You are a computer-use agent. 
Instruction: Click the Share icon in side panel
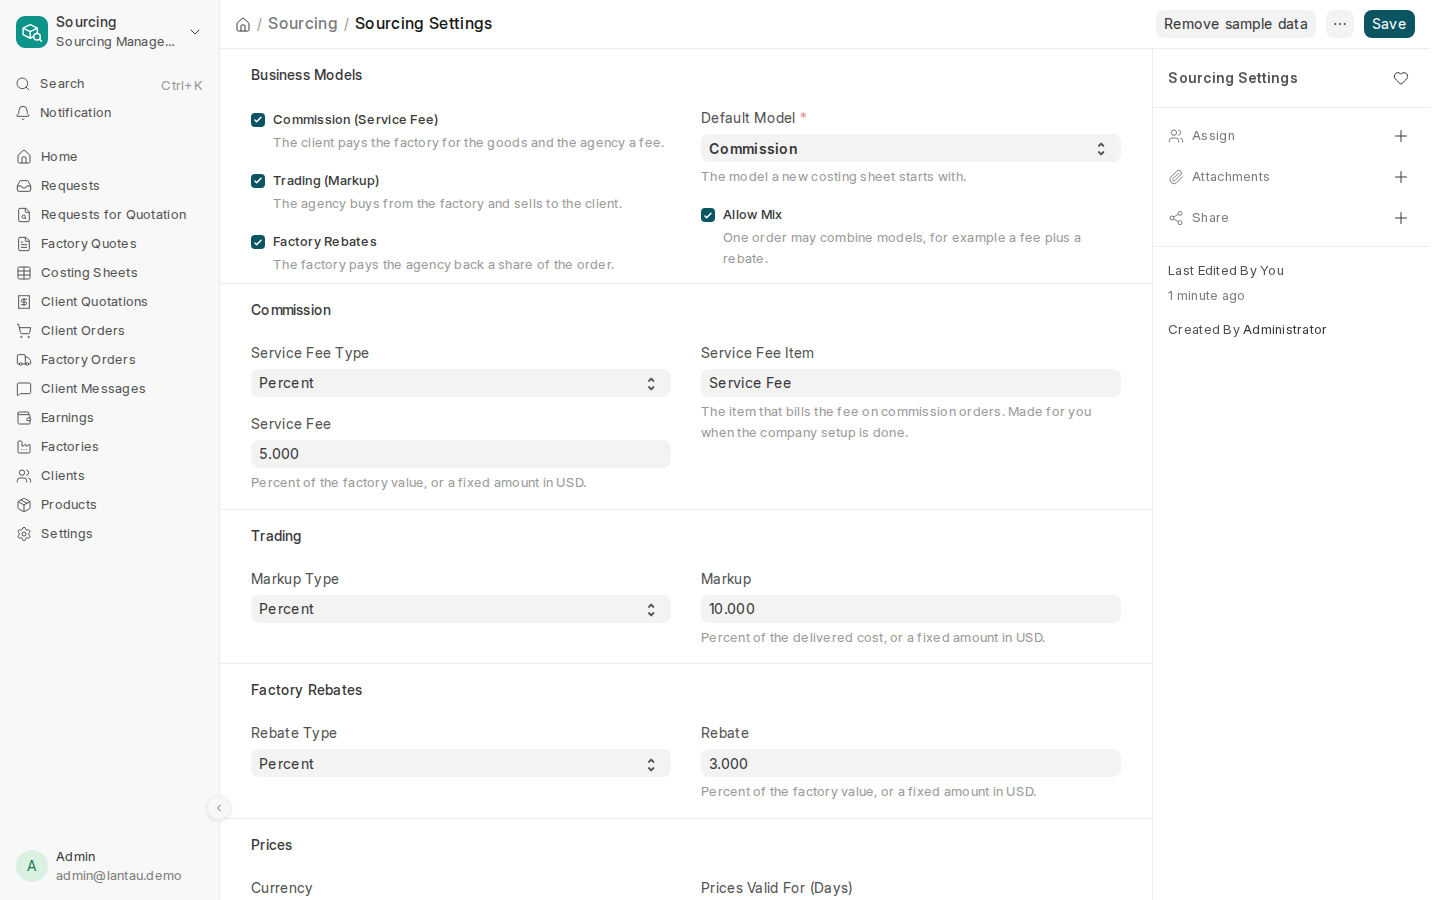point(1176,218)
